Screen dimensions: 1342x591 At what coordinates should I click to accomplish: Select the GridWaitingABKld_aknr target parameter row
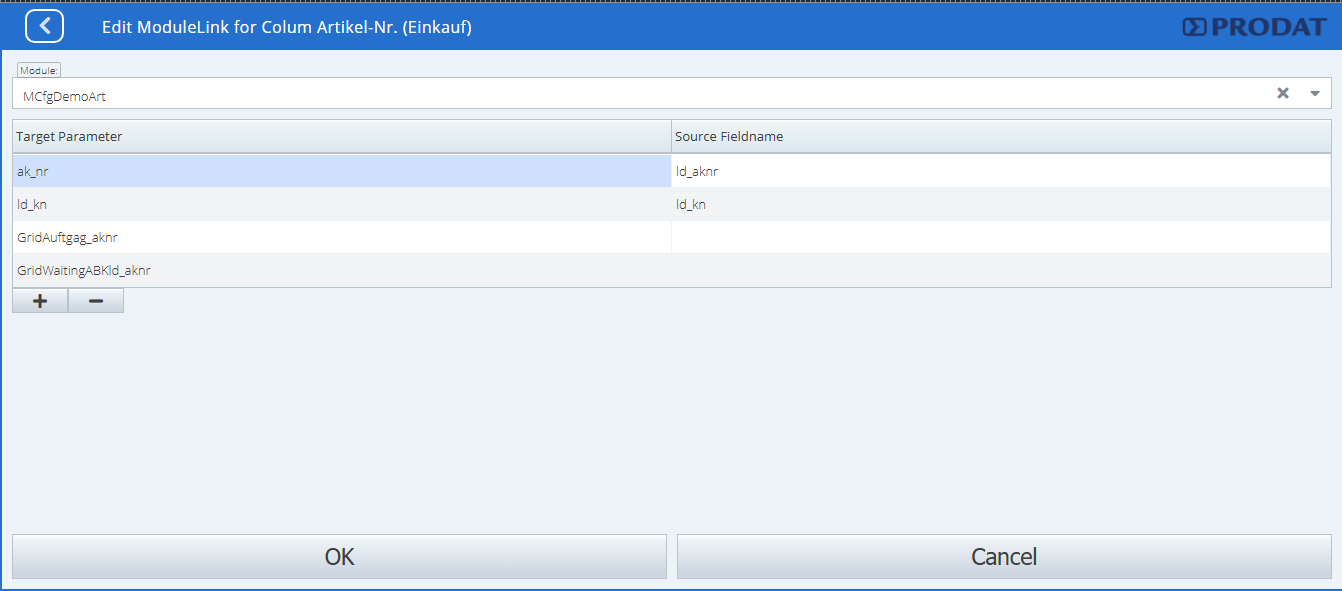point(341,270)
